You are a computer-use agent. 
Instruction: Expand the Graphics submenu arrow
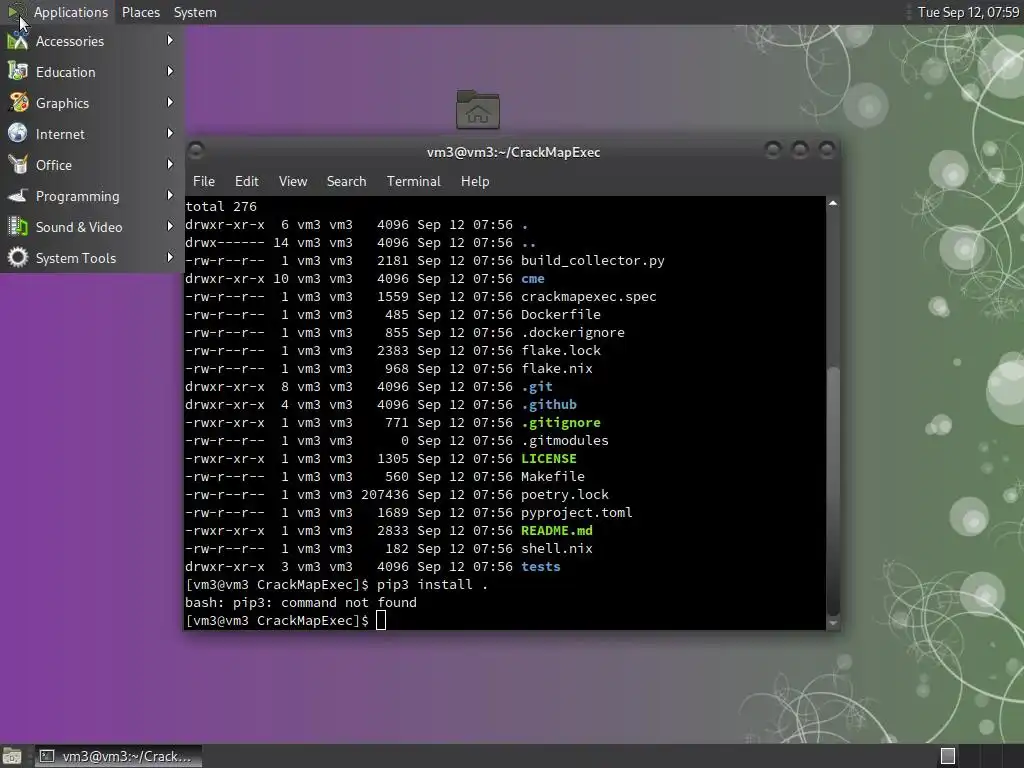[x=170, y=103]
